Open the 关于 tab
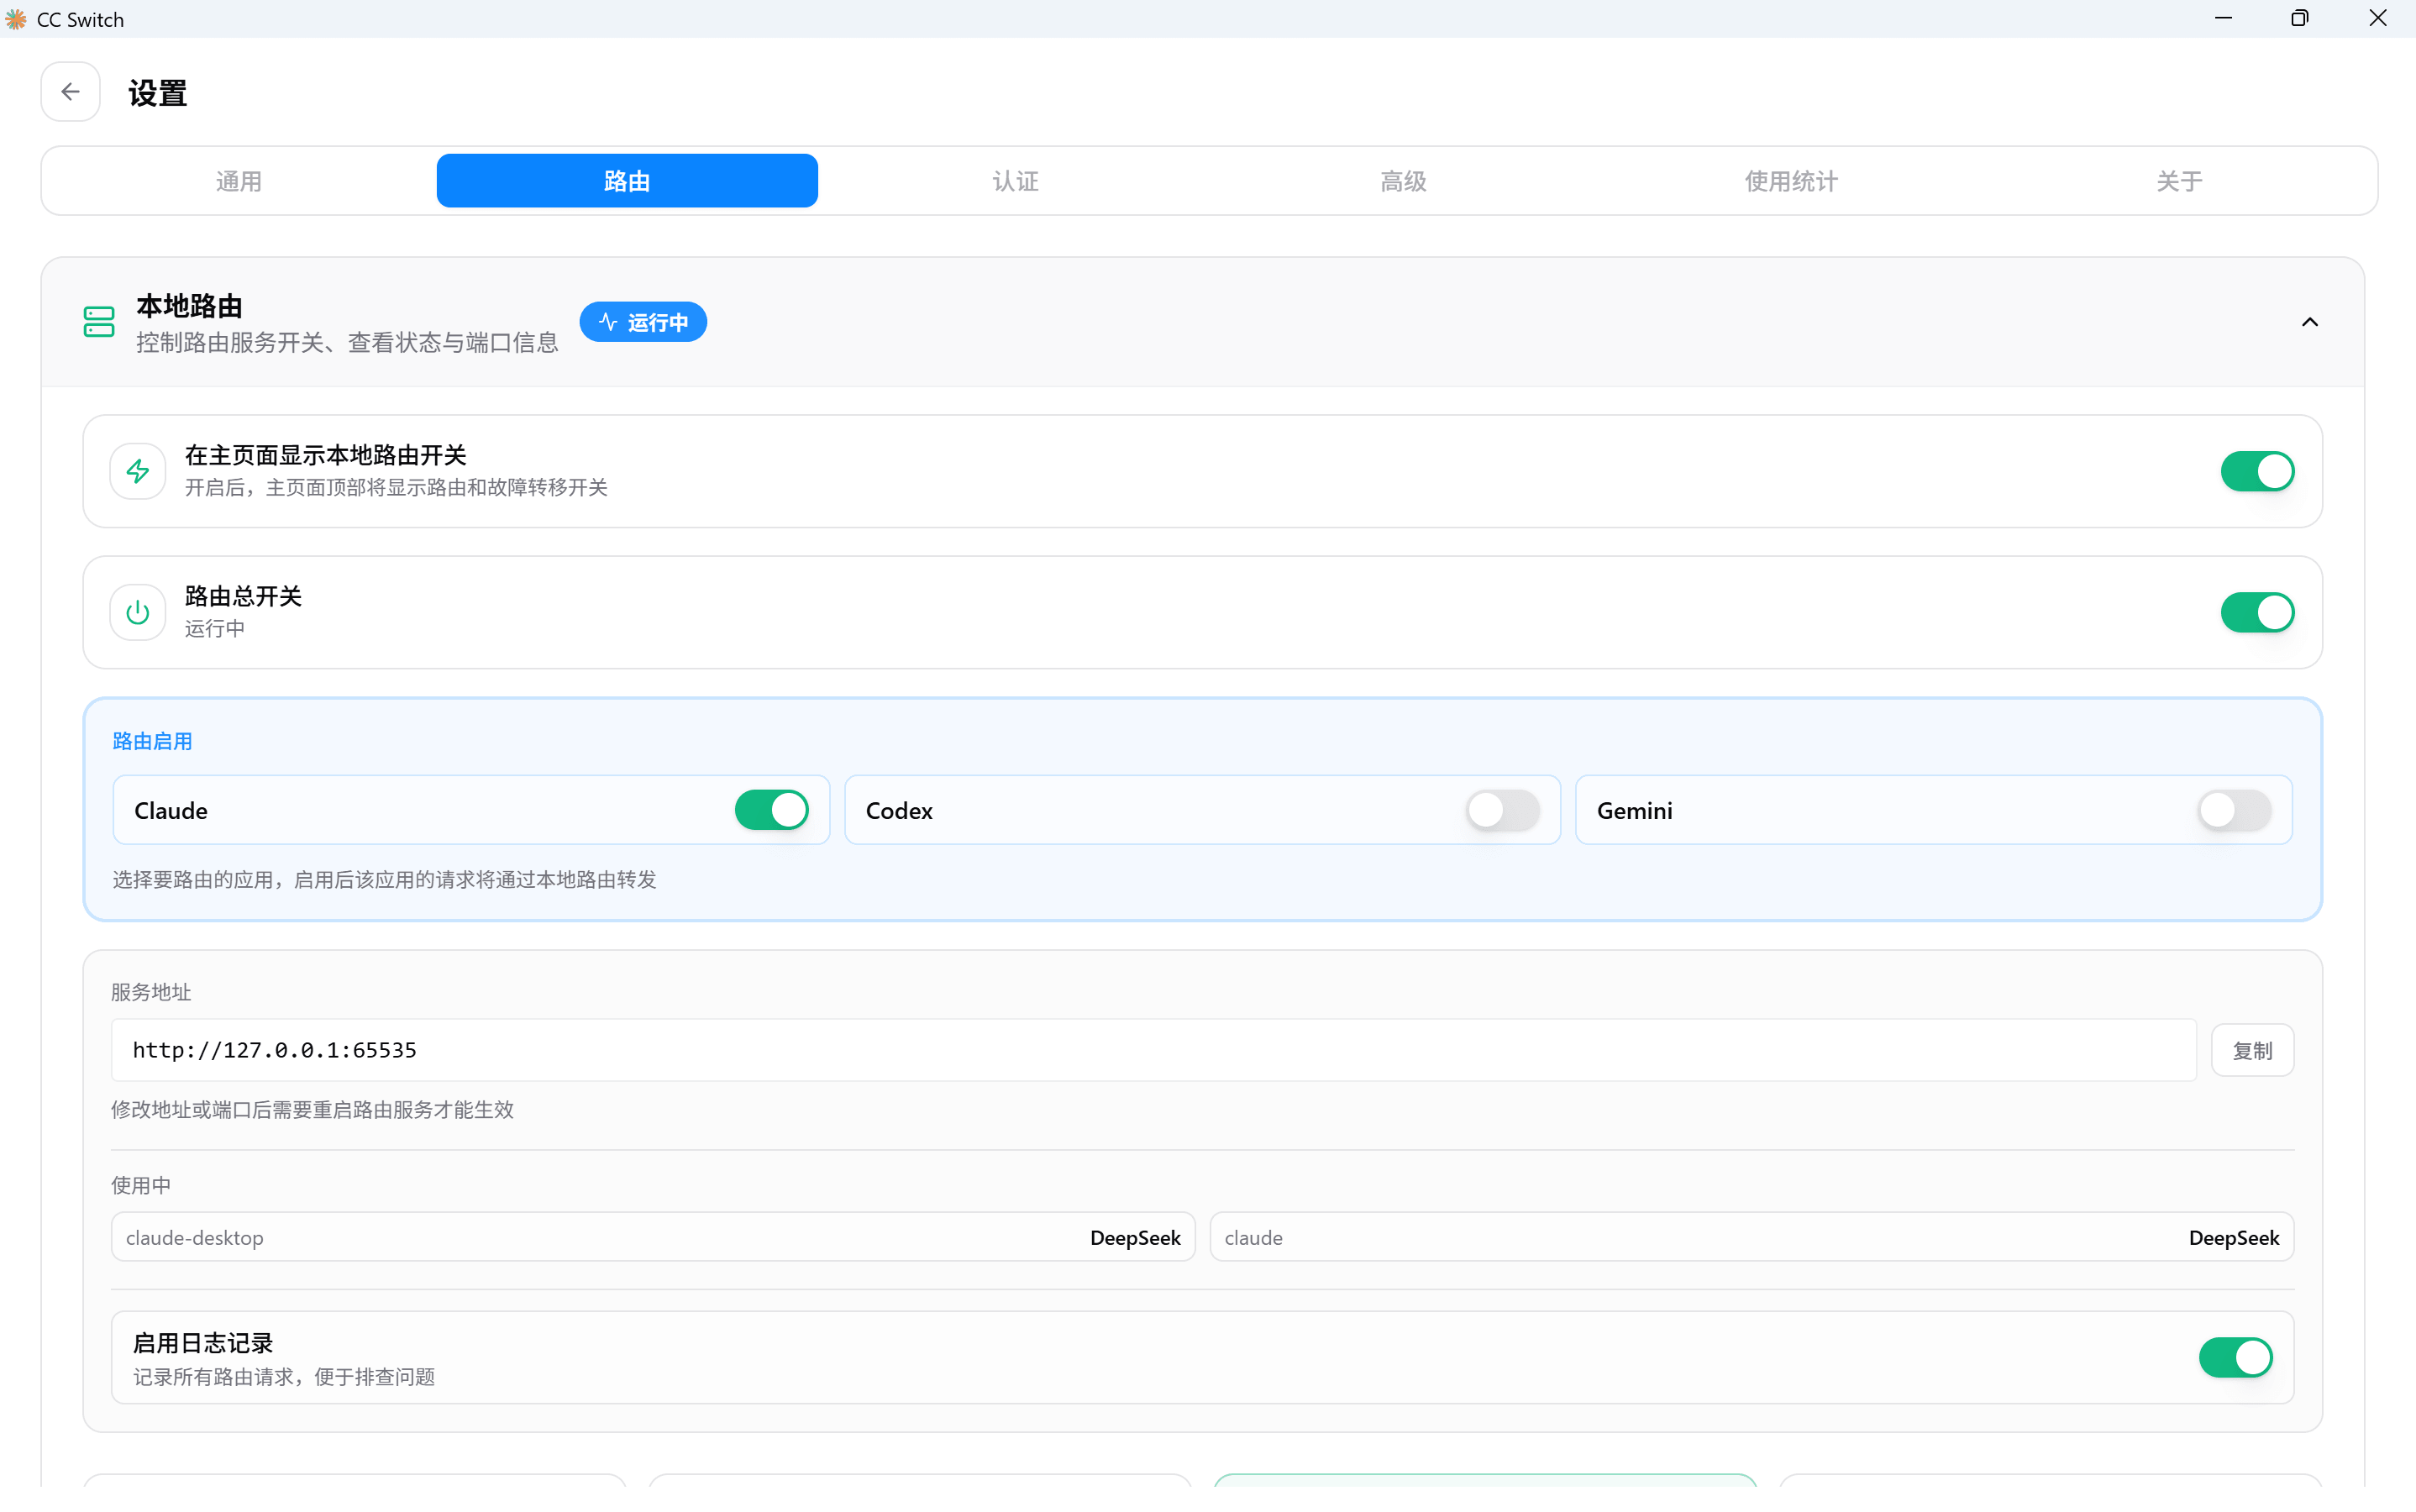Screen dimensions: 2416x1512 (x=2179, y=181)
